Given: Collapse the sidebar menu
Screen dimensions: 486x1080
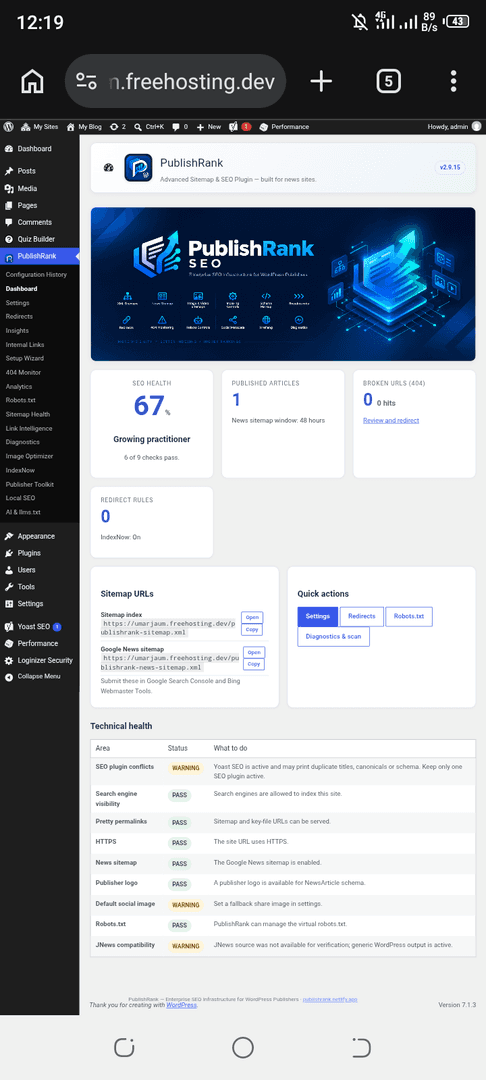Looking at the screenshot, I should [39, 676].
